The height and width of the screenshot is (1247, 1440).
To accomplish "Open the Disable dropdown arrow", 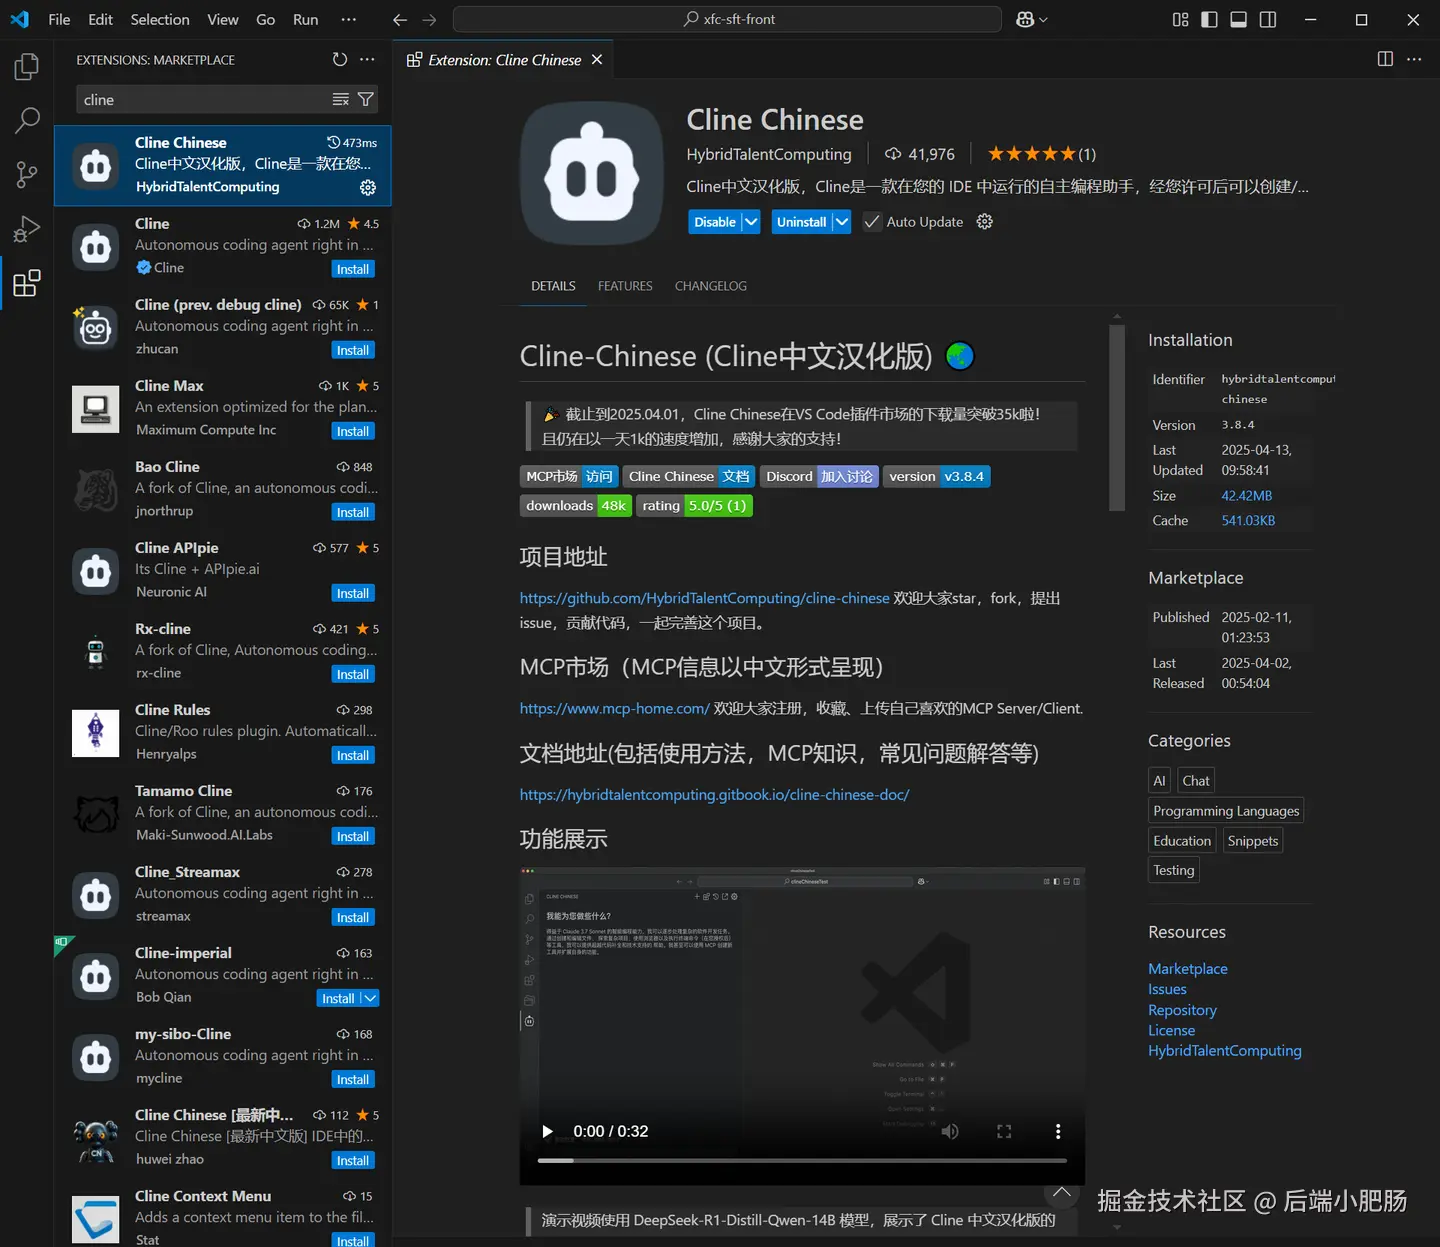I will [751, 222].
